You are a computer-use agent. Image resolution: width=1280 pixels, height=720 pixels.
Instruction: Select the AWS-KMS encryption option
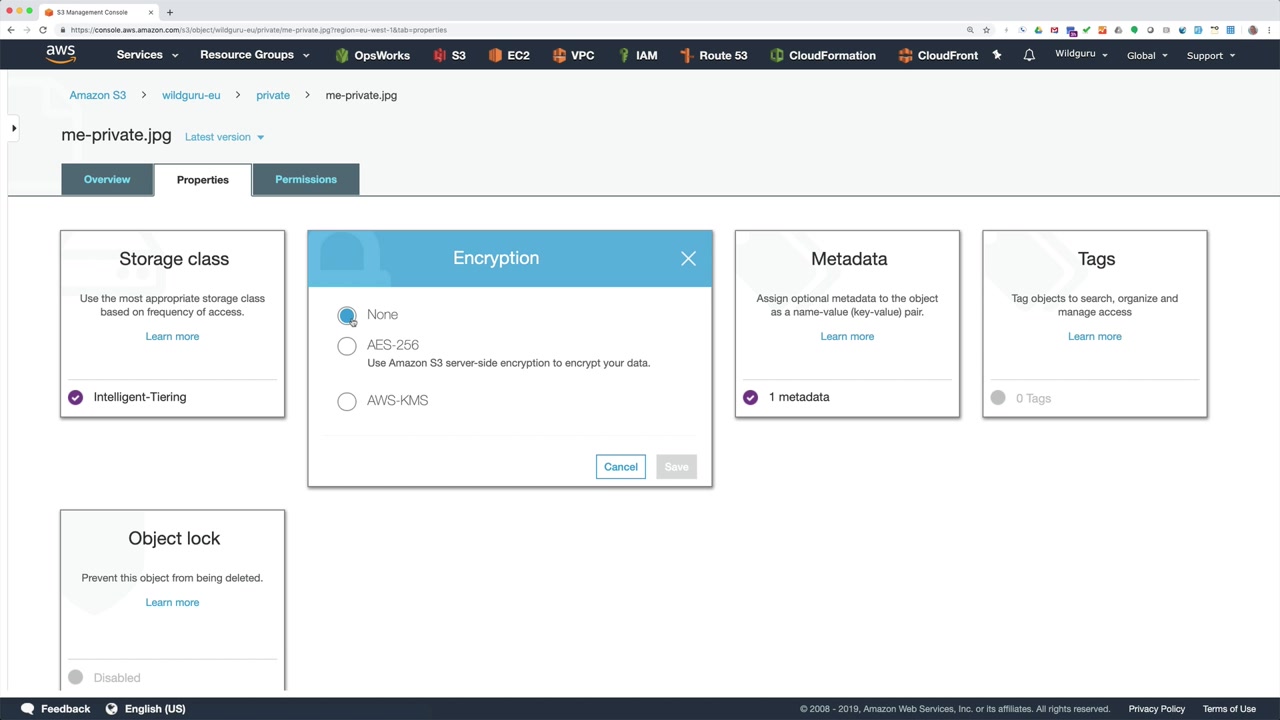click(x=347, y=401)
